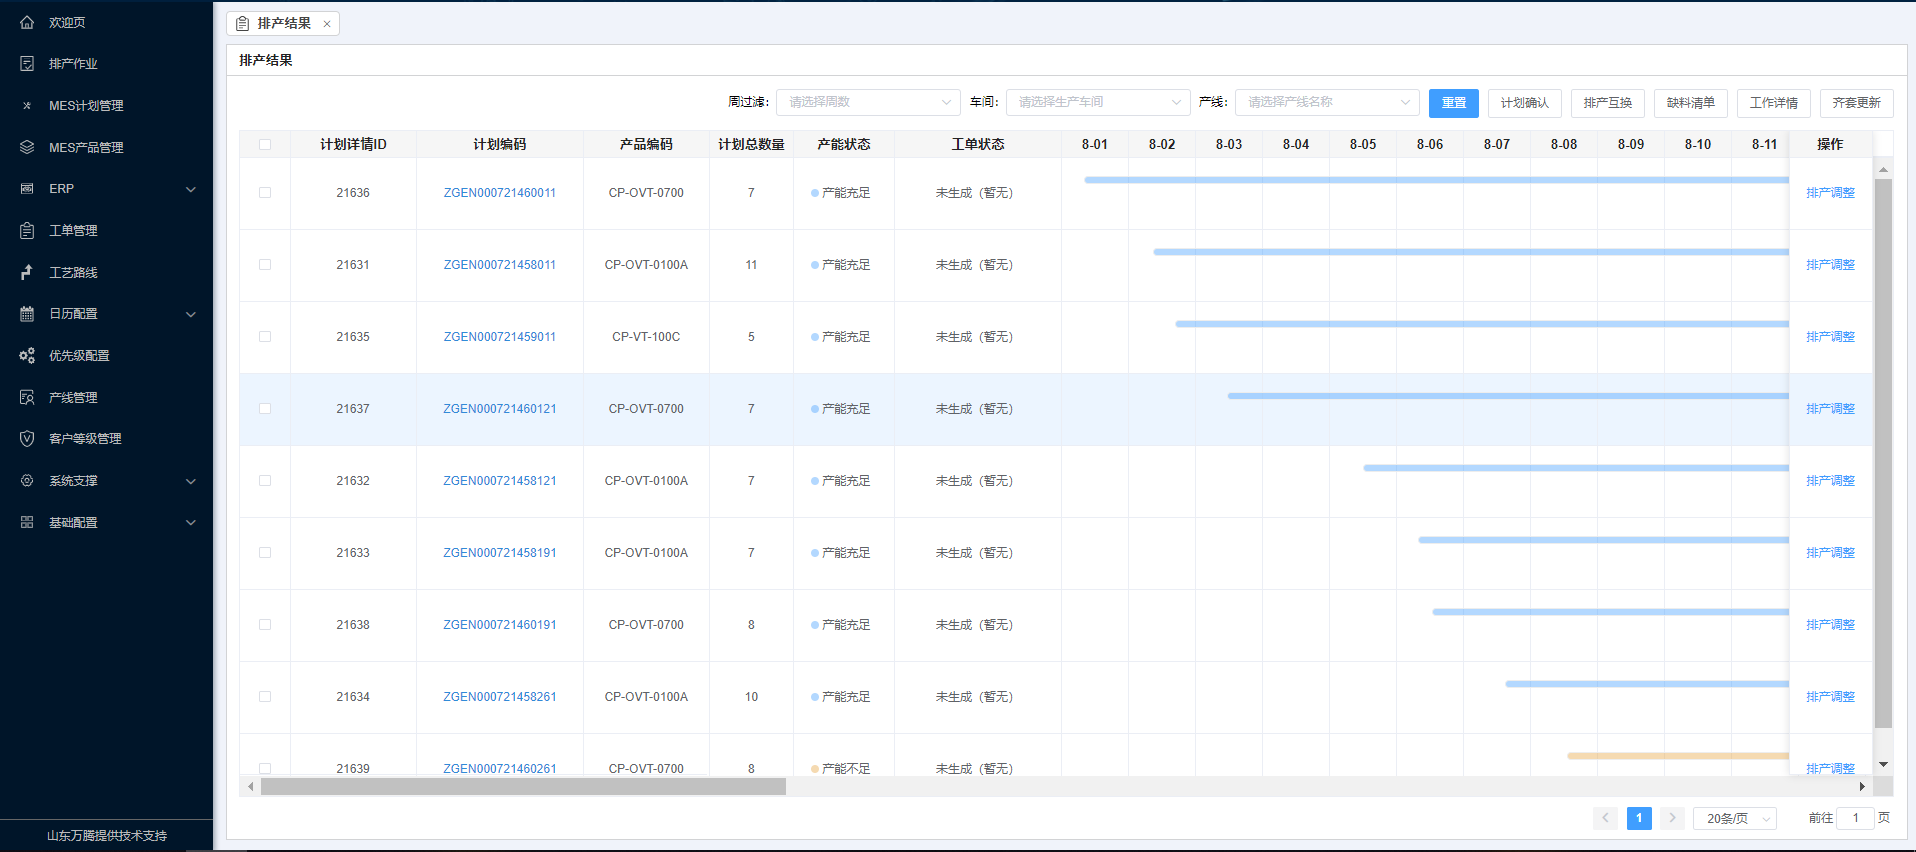The width and height of the screenshot is (1916, 852).
Task: Open the 周过滤 week dropdown
Action: tap(867, 102)
